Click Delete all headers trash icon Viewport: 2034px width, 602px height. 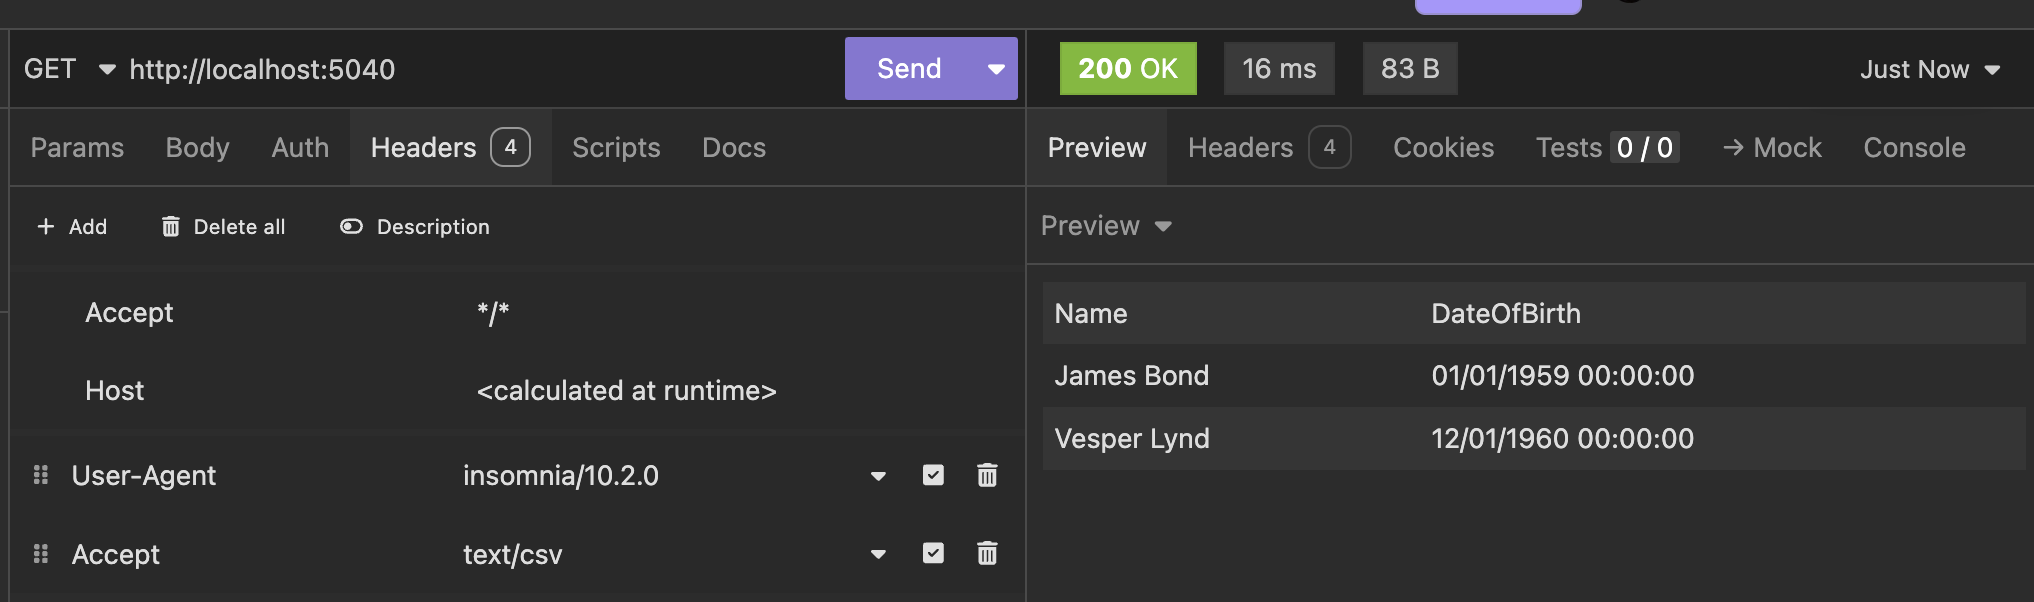tap(171, 227)
